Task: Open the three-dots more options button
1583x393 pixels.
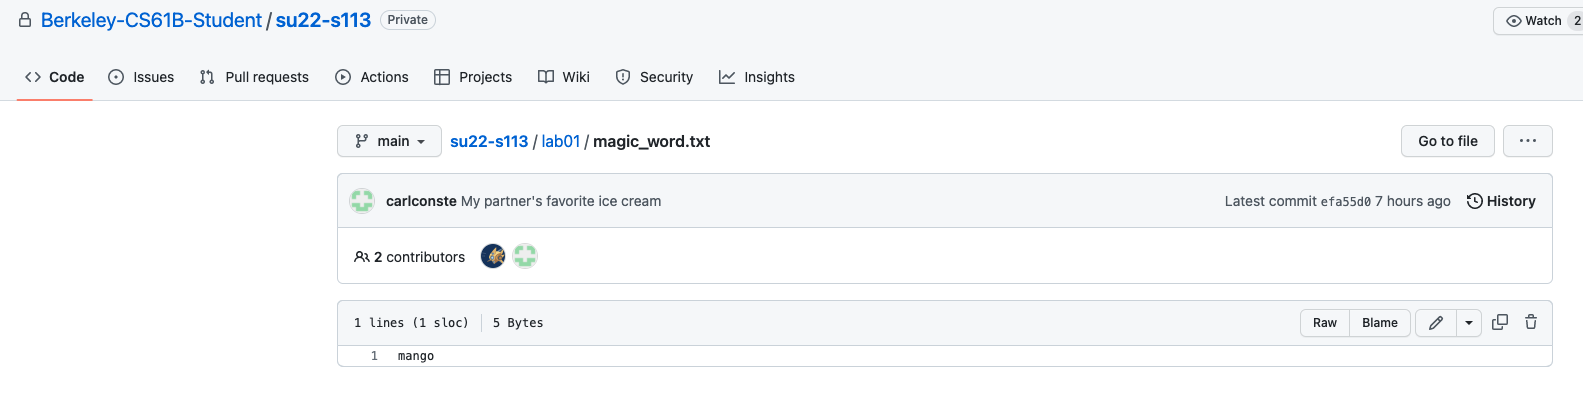Action: click(1528, 141)
